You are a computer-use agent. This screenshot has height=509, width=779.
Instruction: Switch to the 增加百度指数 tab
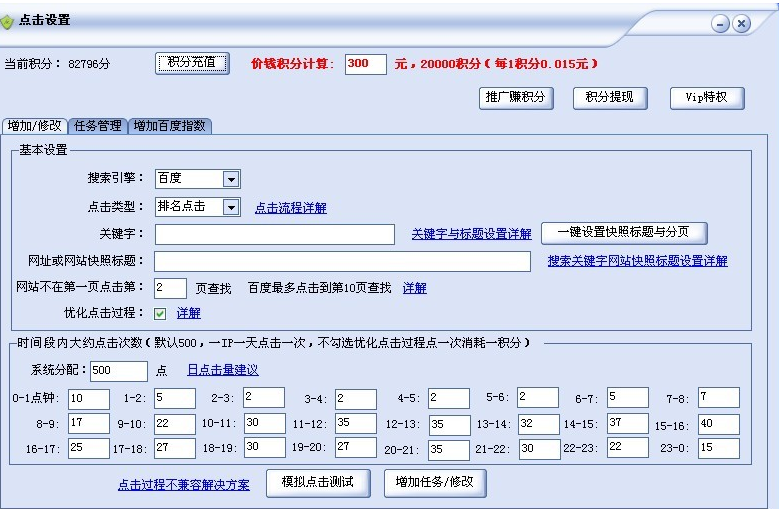[x=170, y=126]
